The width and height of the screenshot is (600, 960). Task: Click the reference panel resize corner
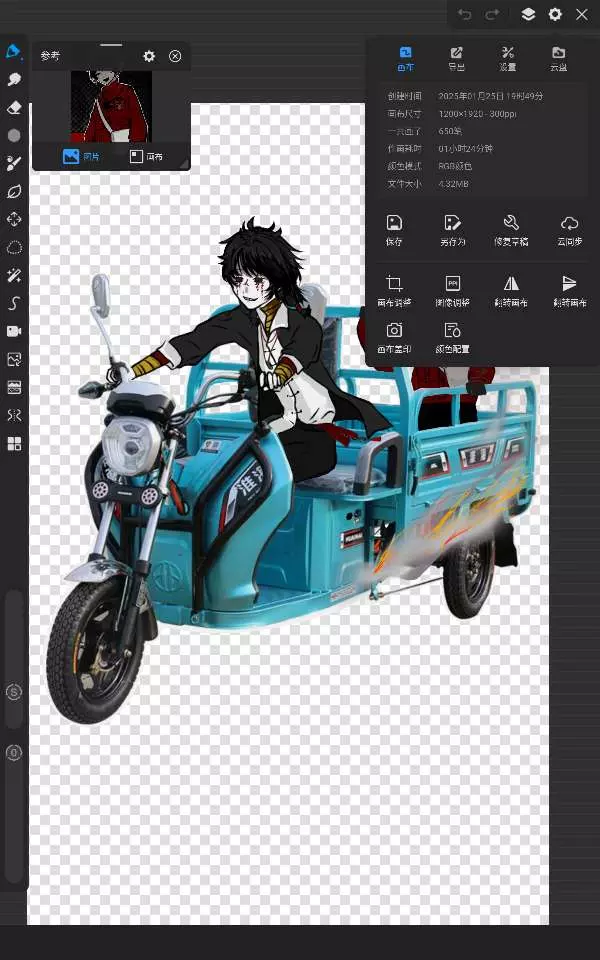pos(184,164)
